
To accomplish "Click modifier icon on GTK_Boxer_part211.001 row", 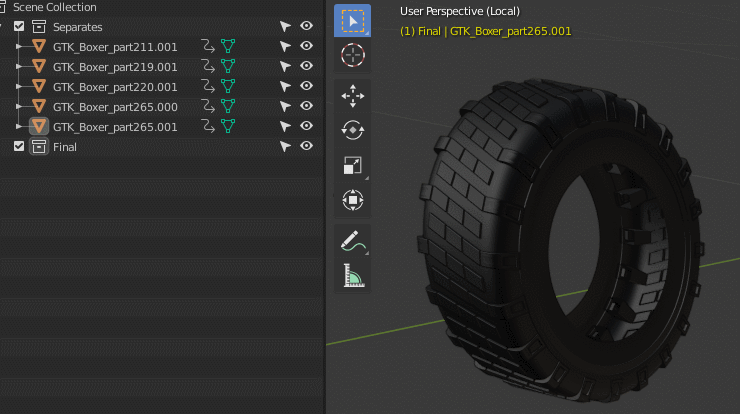I will [208, 46].
